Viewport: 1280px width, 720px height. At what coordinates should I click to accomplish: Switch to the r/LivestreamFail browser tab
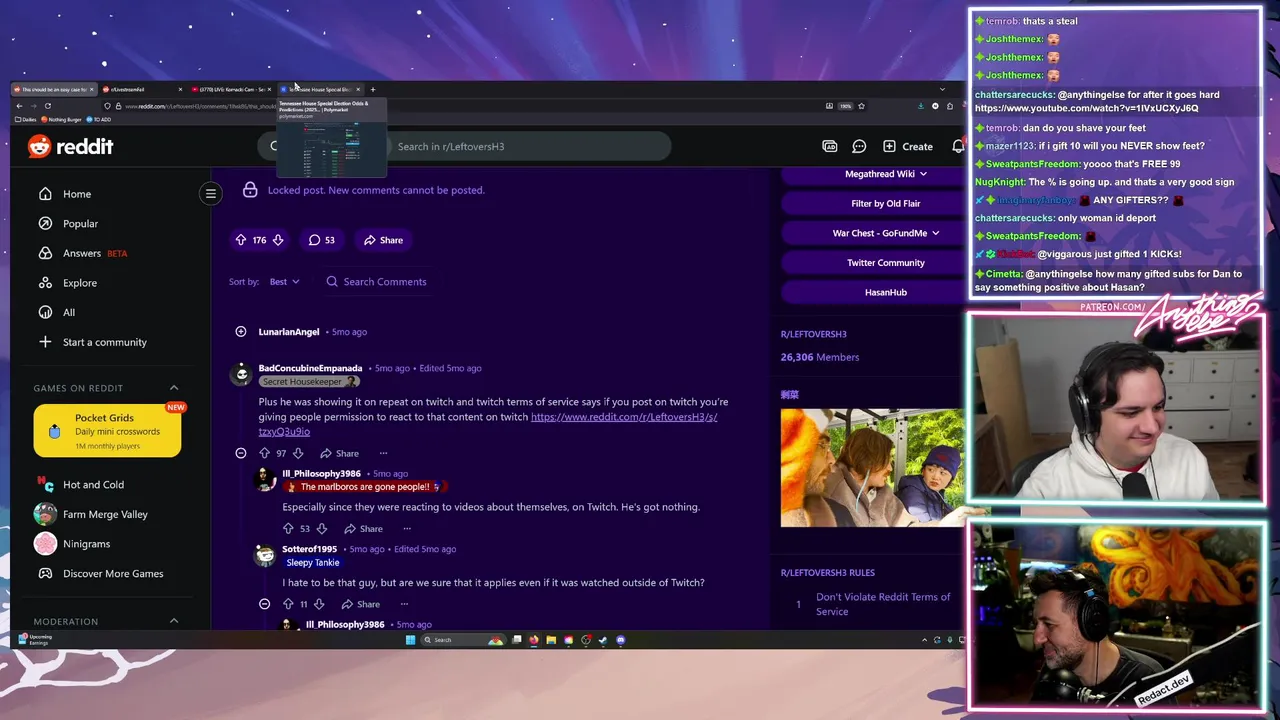pyautogui.click(x=143, y=89)
